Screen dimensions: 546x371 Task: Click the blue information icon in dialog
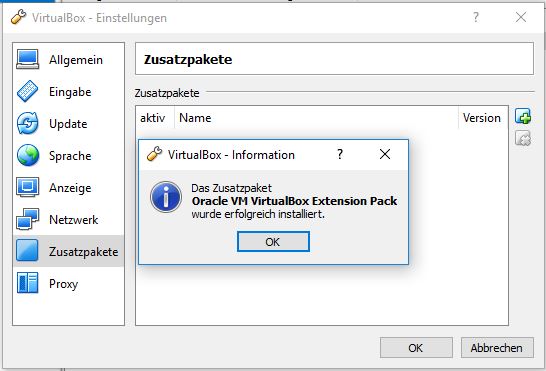(166, 197)
